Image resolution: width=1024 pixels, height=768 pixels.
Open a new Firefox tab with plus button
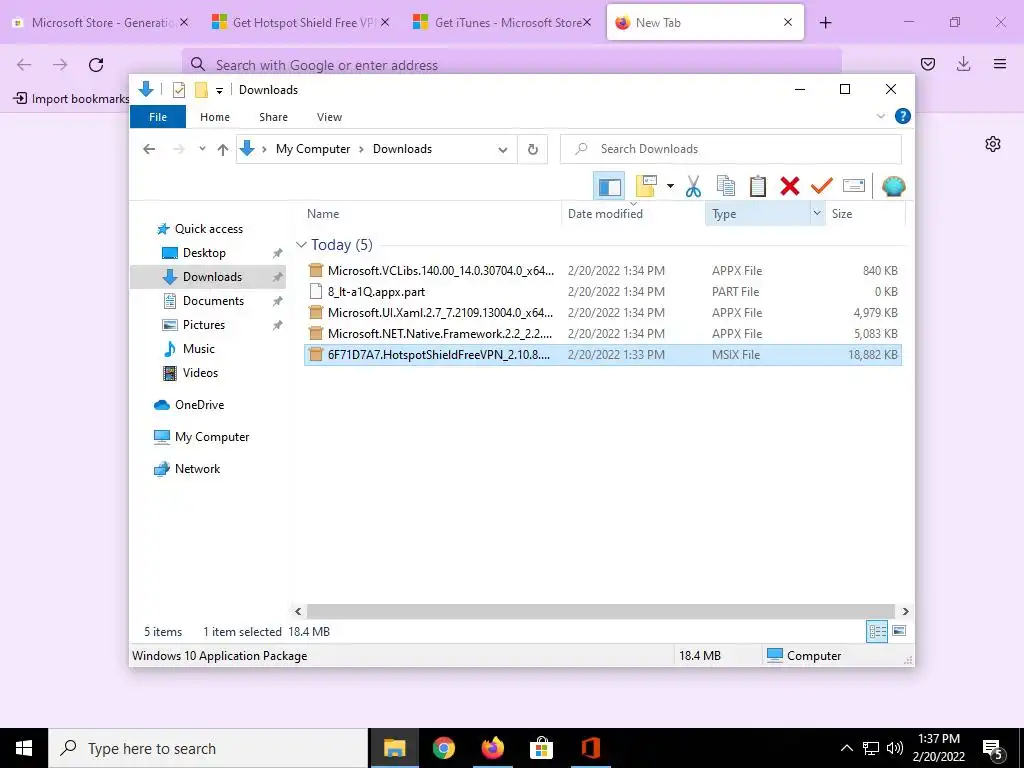(x=825, y=22)
